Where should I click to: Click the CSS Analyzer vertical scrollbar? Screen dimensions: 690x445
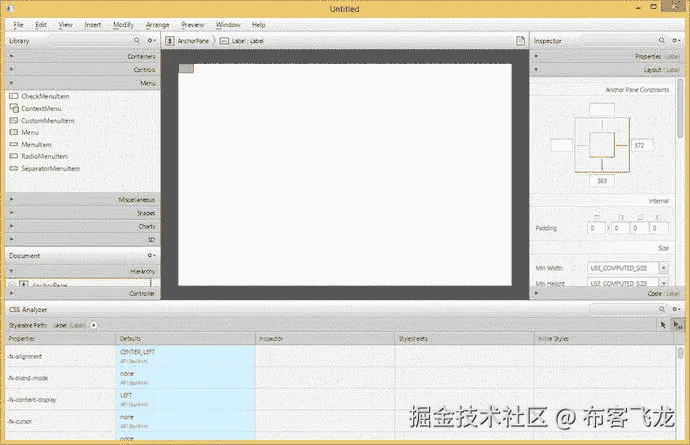point(680,353)
